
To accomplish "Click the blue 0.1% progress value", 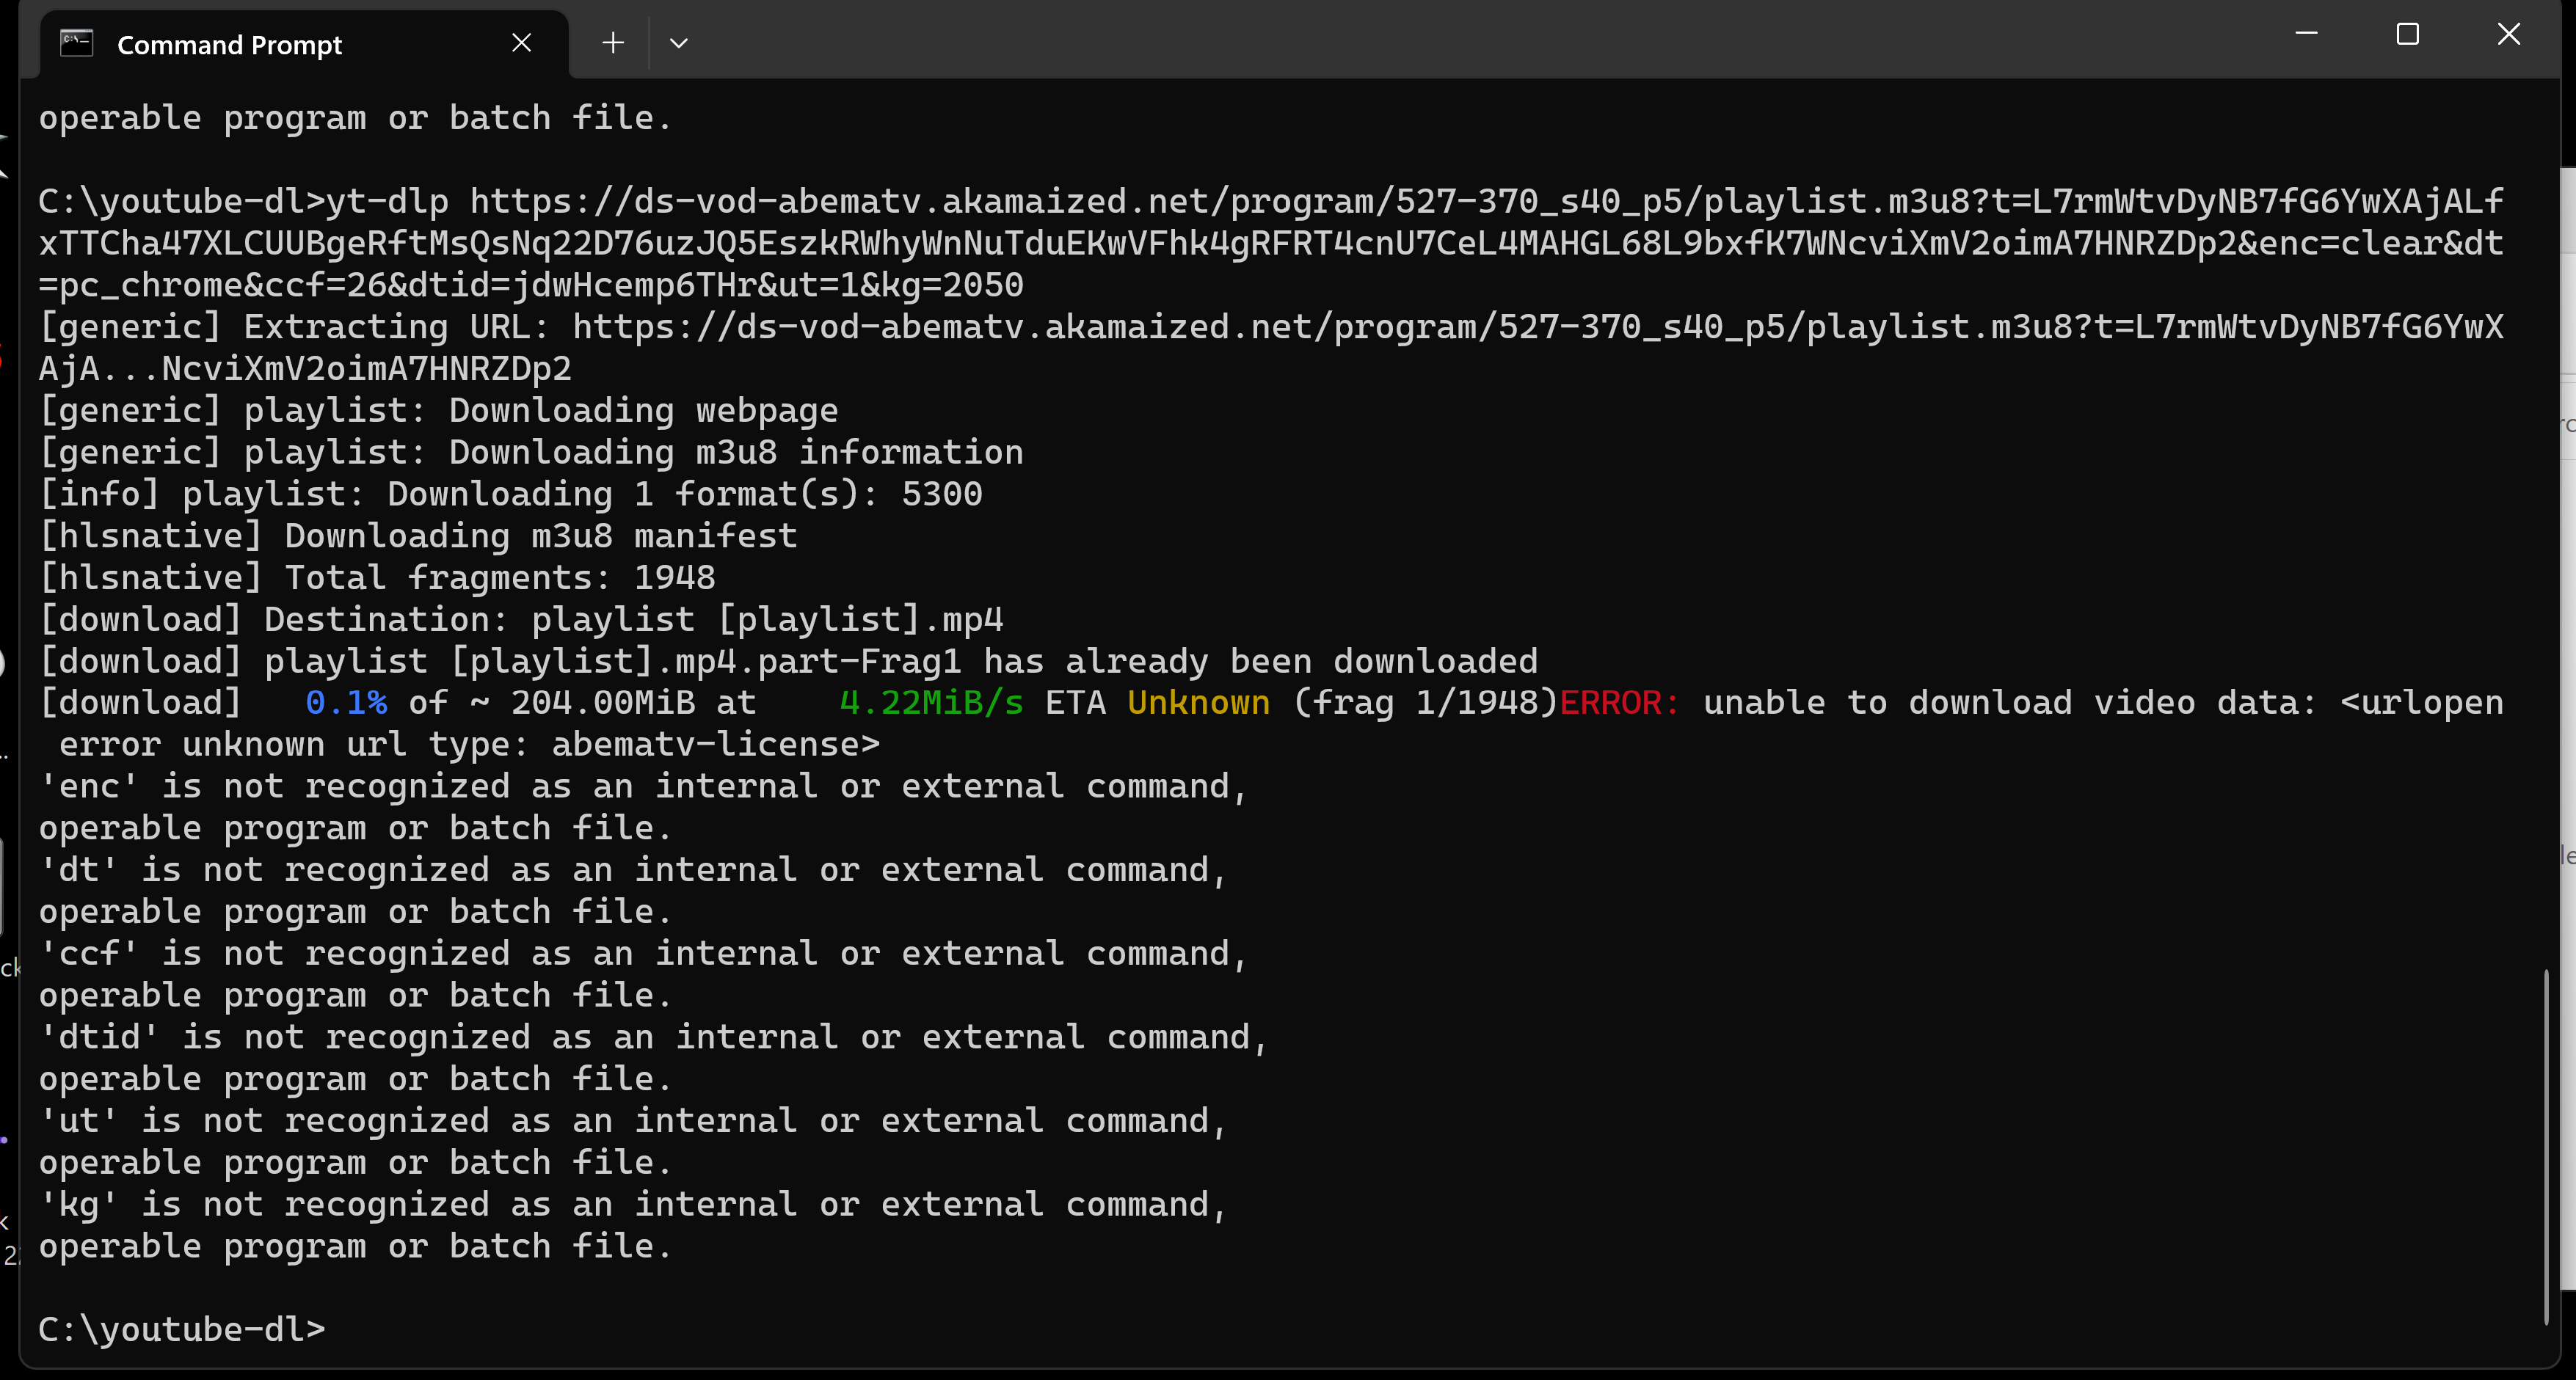I will pos(346,703).
